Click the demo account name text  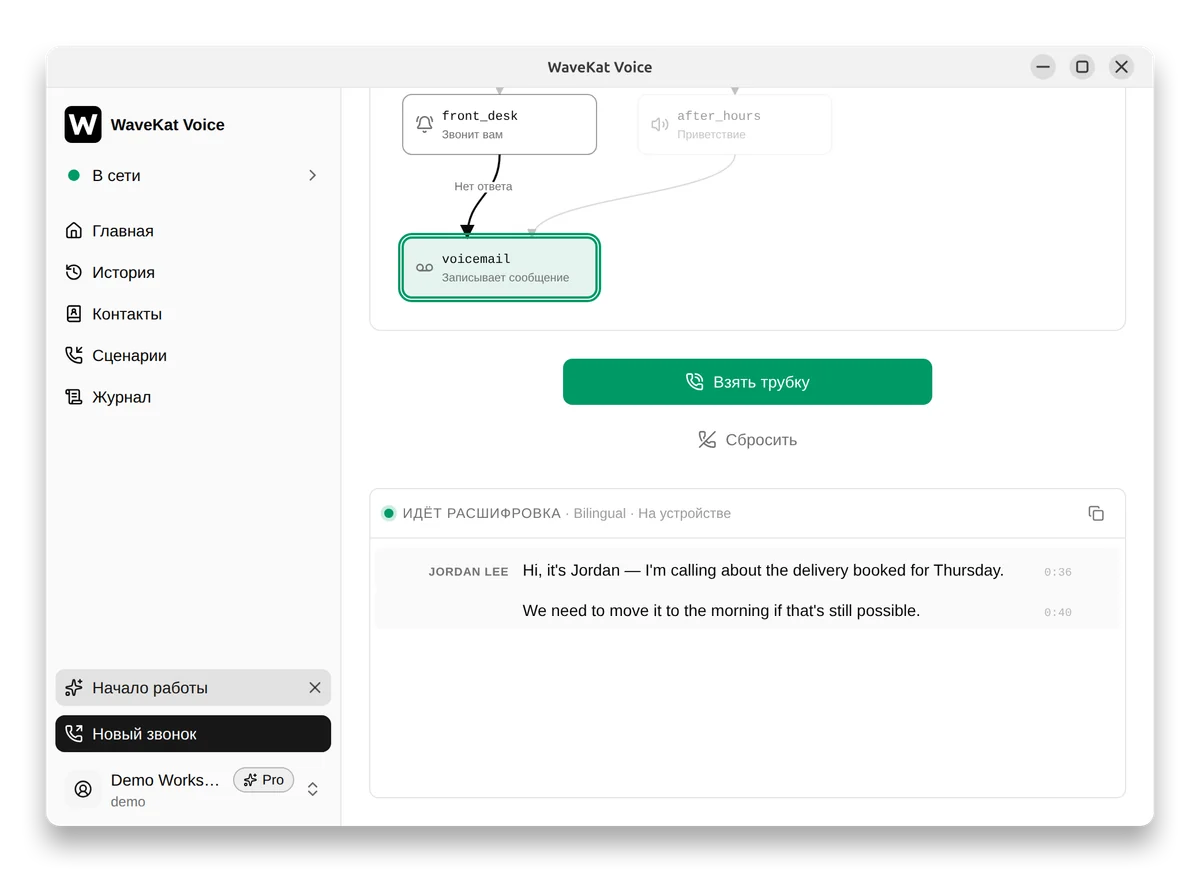tap(128, 801)
